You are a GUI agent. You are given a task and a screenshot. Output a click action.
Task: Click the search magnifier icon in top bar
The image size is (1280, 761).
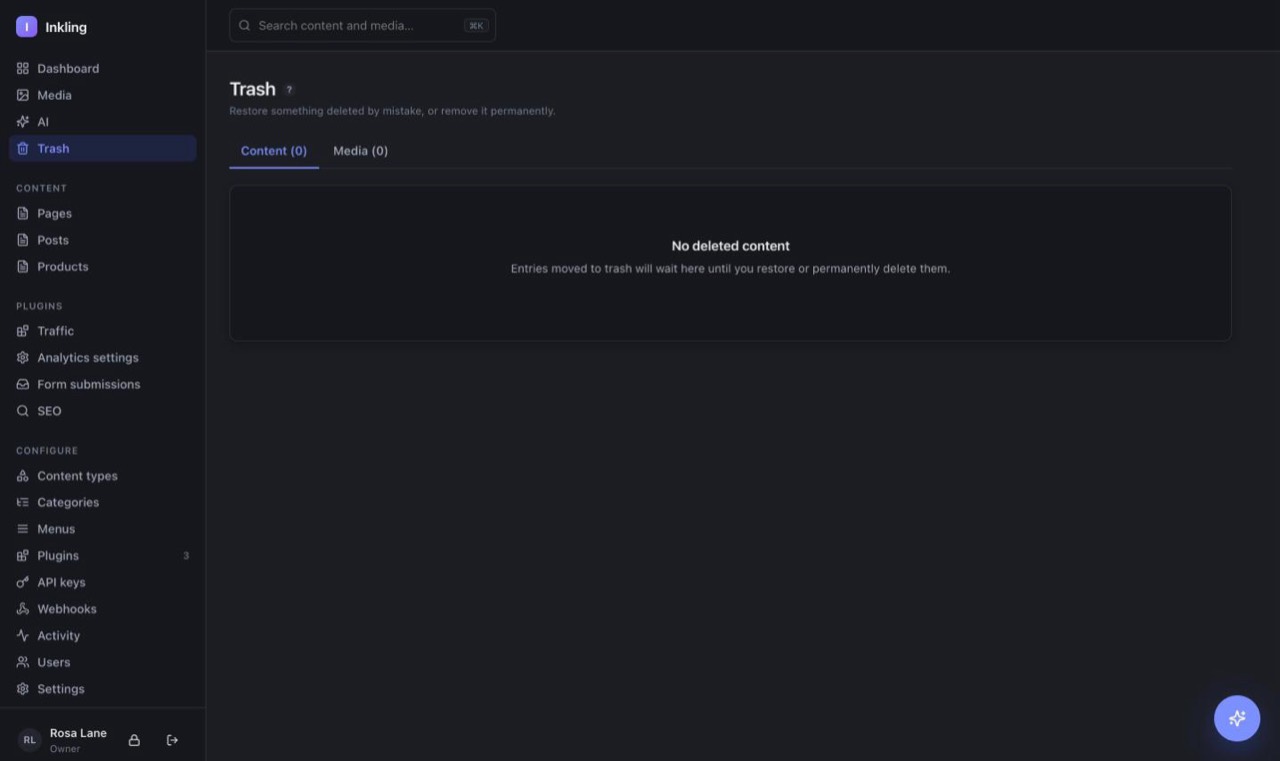[245, 25]
